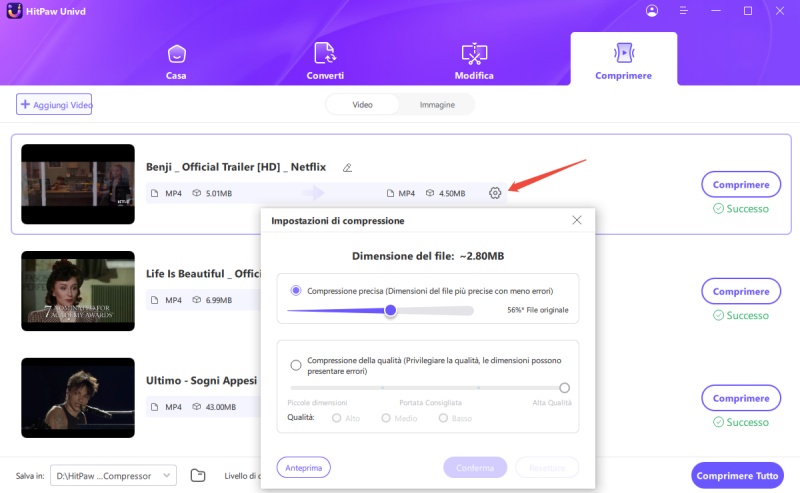Click Comprimere button for Benji trailer
Screen dimensions: 800x493
point(741,184)
